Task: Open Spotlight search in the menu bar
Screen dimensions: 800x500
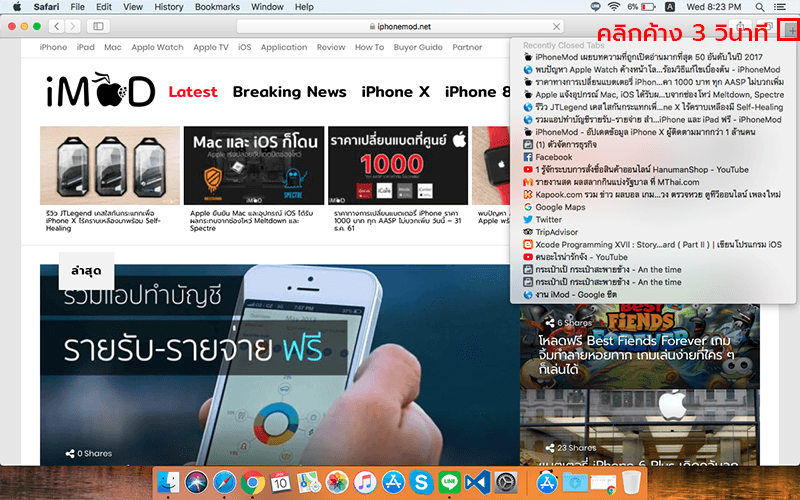Action: [760, 7]
